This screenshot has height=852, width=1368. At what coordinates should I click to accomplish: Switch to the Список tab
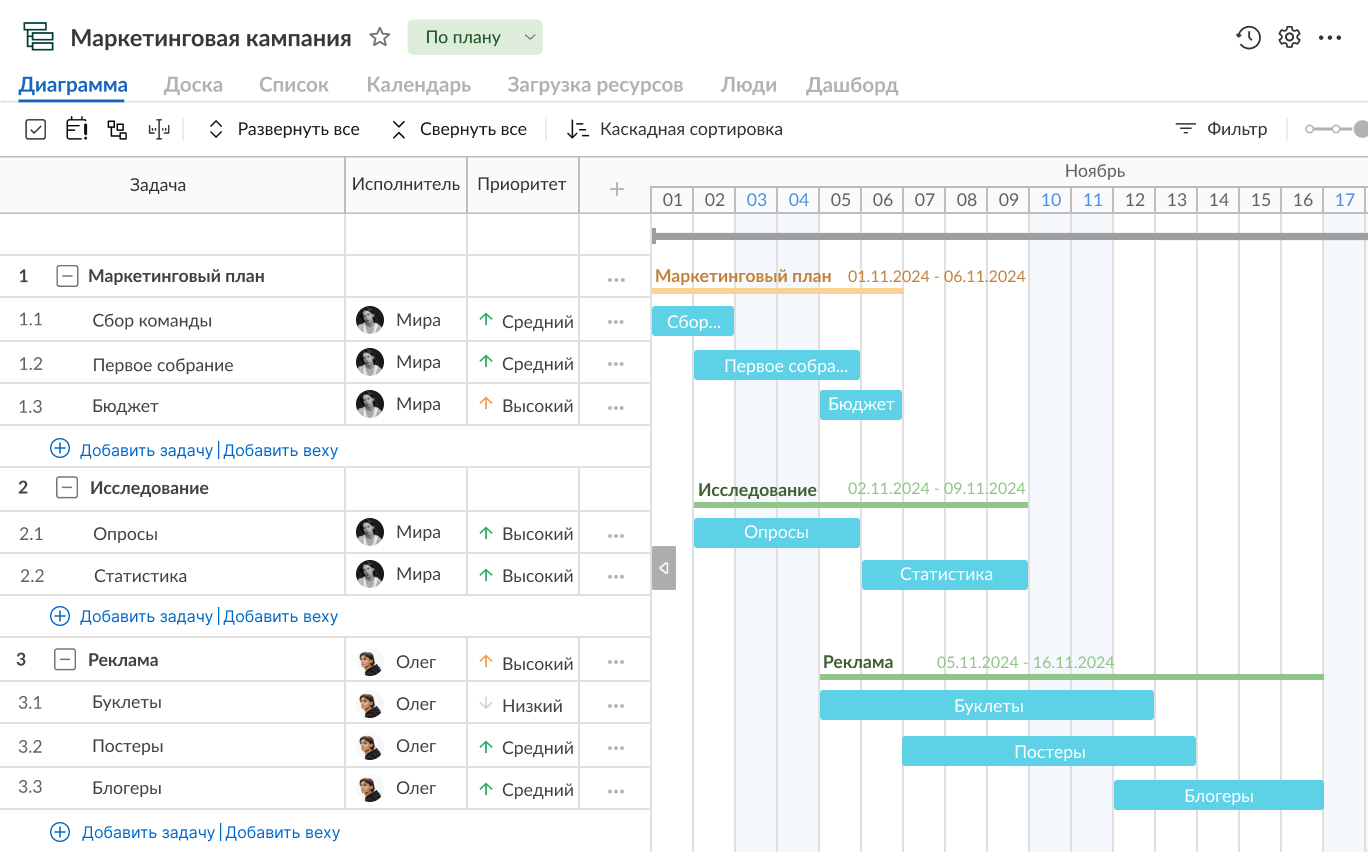pyautogui.click(x=294, y=85)
